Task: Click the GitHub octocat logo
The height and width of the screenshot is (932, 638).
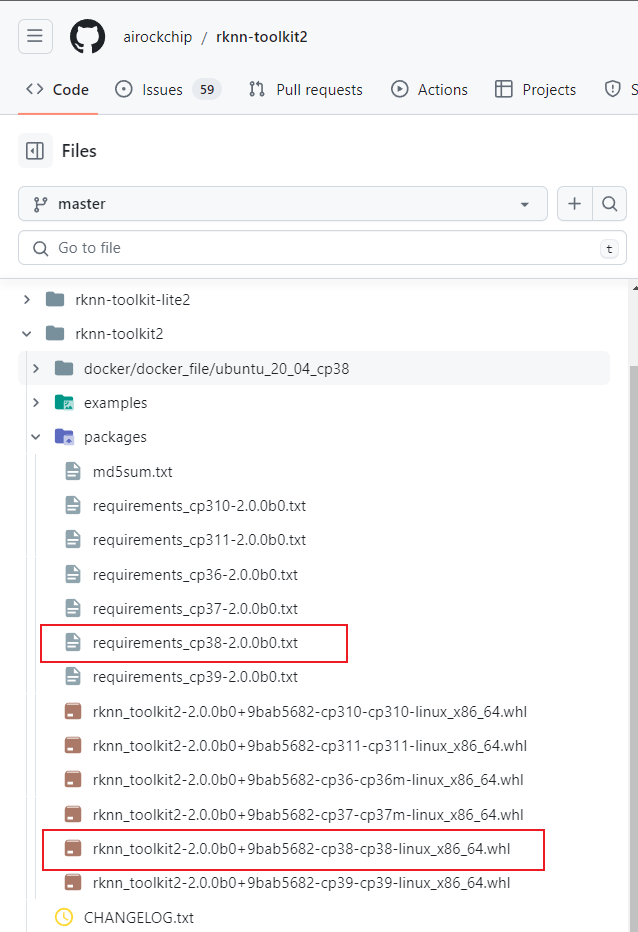Action: [x=87, y=36]
